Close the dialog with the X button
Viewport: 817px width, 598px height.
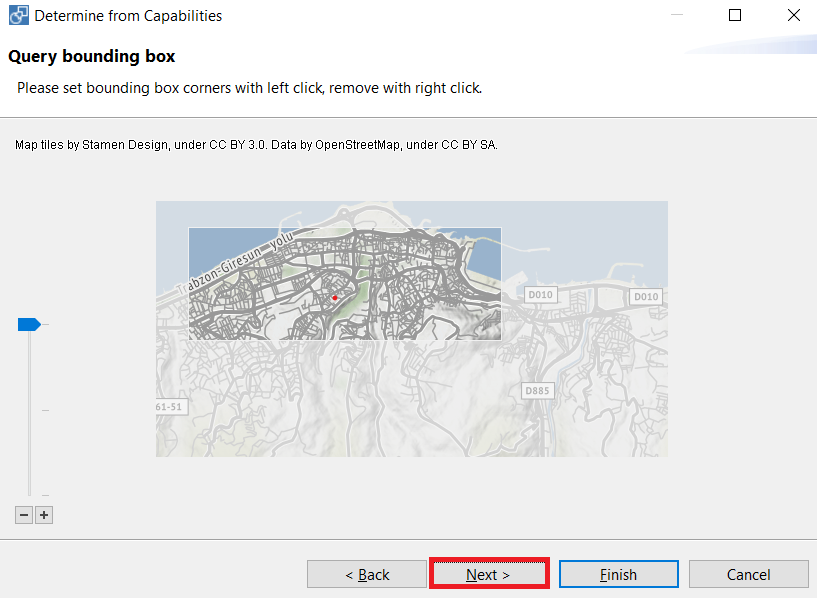[794, 15]
